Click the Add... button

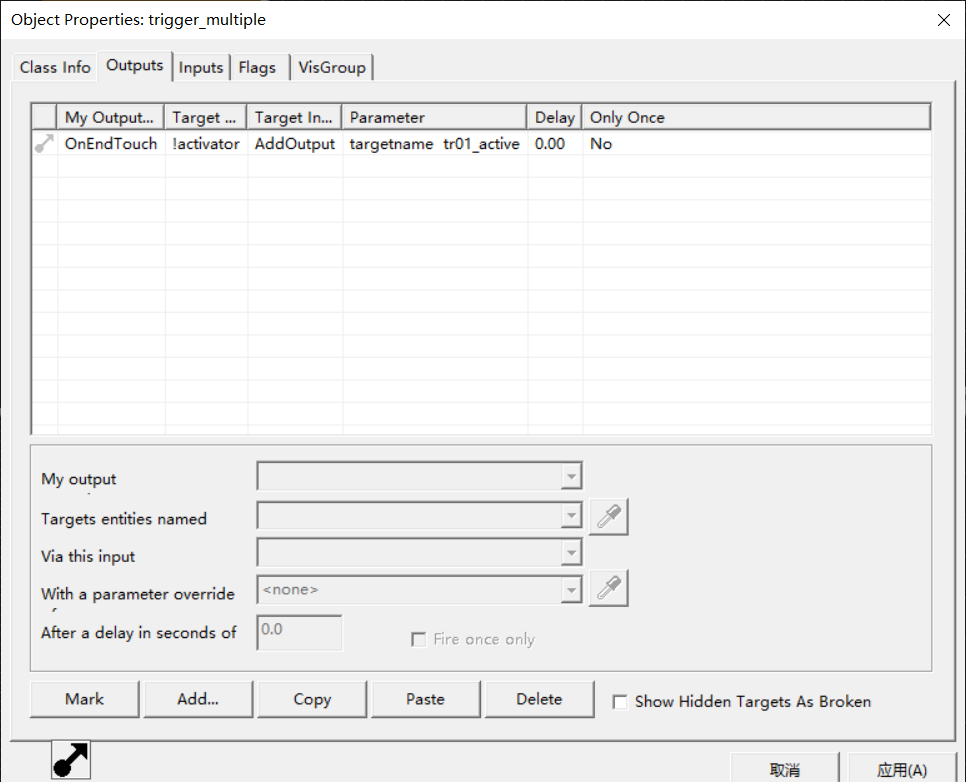pyautogui.click(x=198, y=699)
